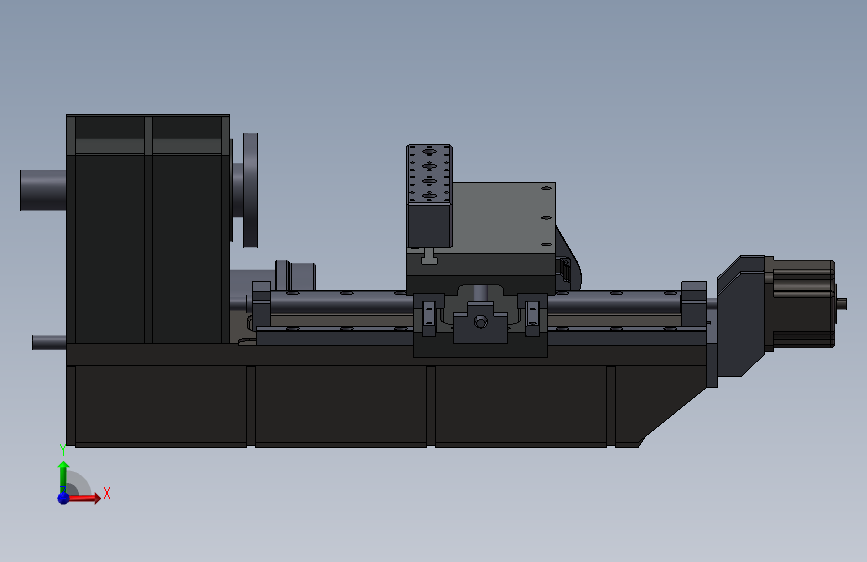This screenshot has height=562, width=867.
Task: Select the motor mounting bracket on the right
Action: click(x=741, y=316)
